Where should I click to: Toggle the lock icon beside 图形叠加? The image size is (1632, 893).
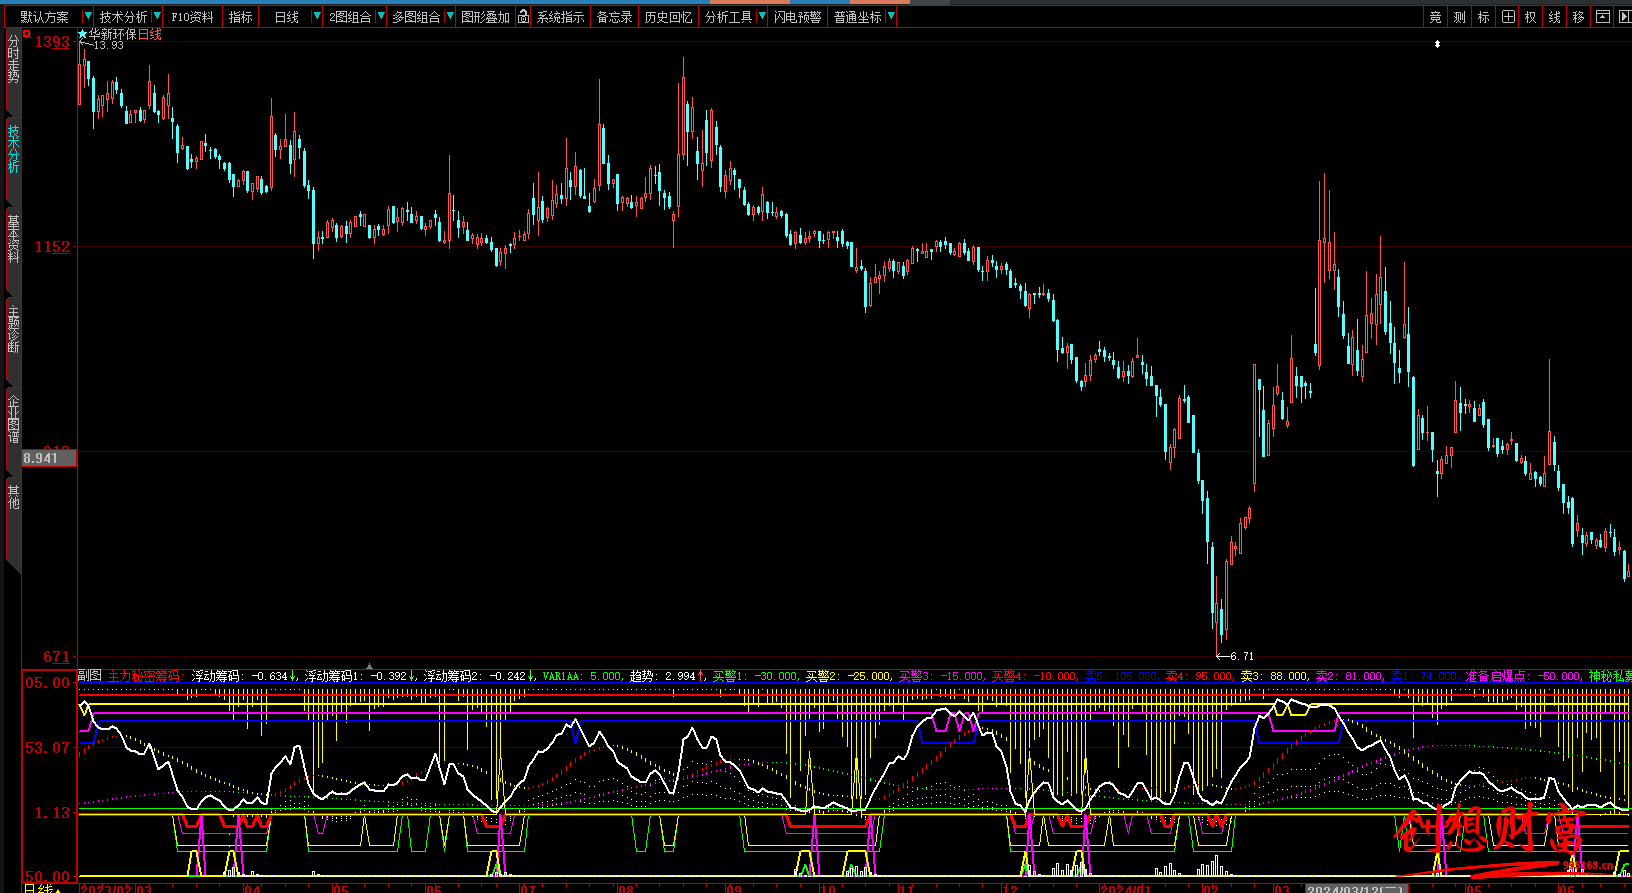point(522,17)
